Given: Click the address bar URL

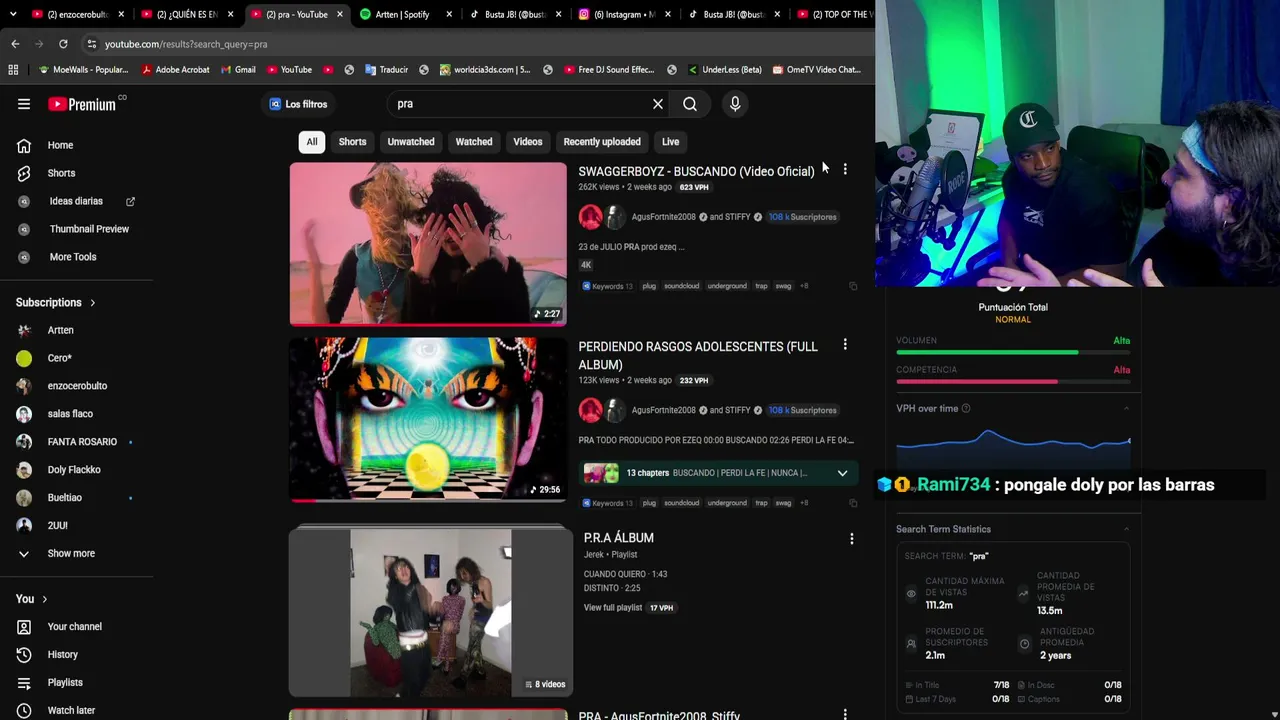Looking at the screenshot, I should point(186,44).
